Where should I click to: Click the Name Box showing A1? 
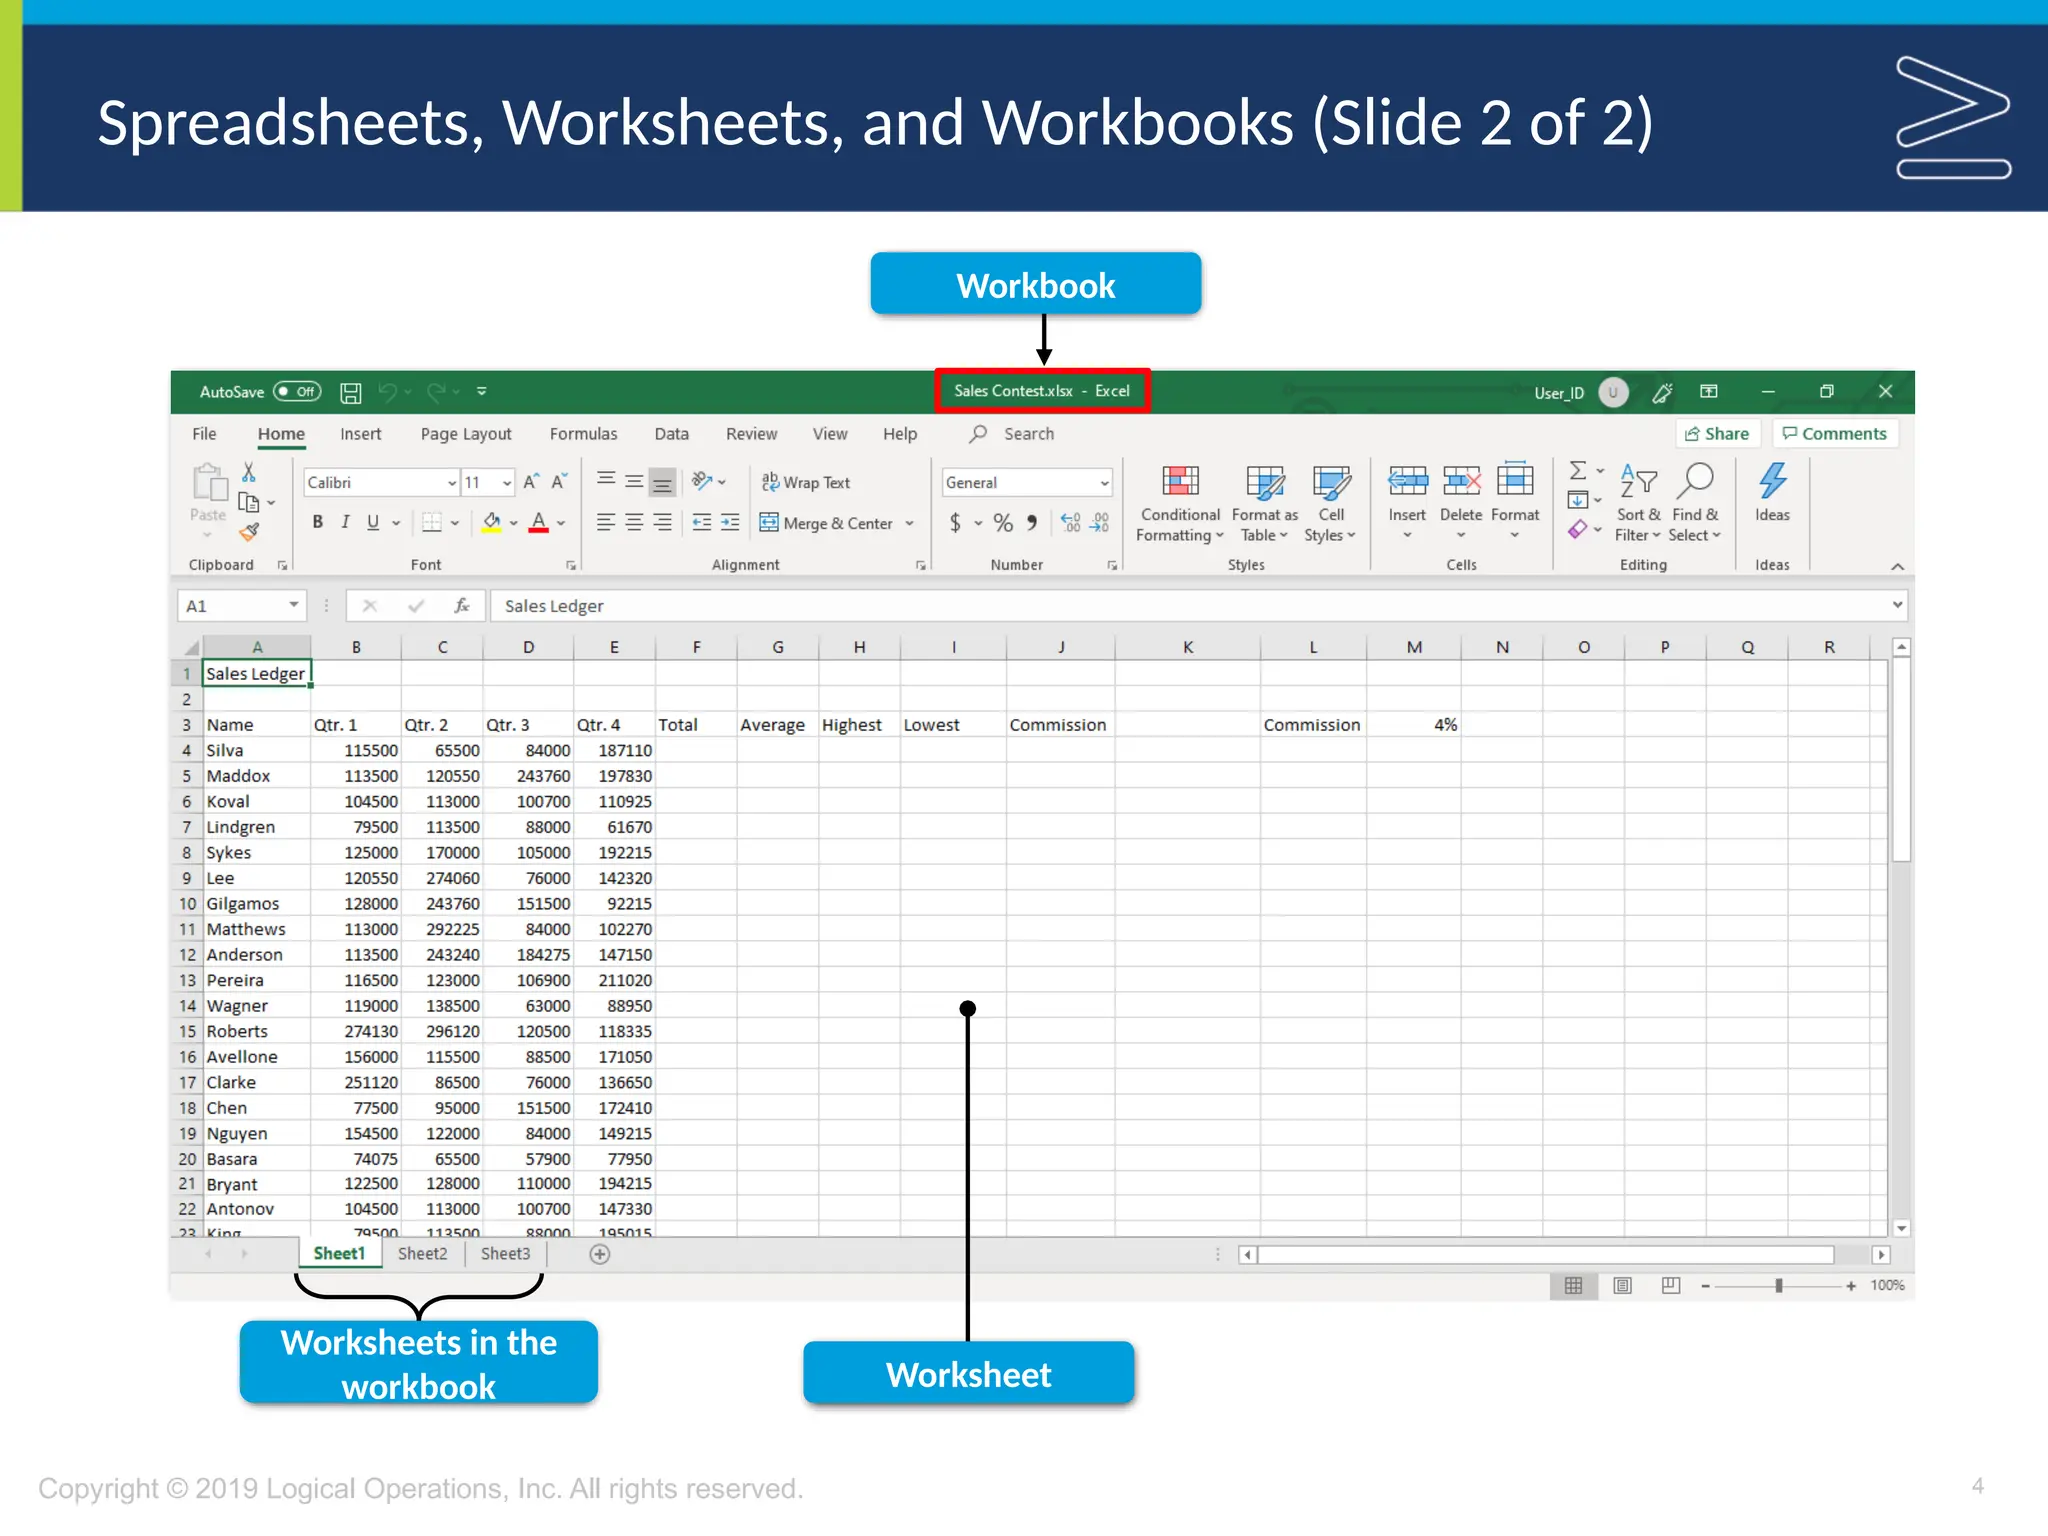240,606
